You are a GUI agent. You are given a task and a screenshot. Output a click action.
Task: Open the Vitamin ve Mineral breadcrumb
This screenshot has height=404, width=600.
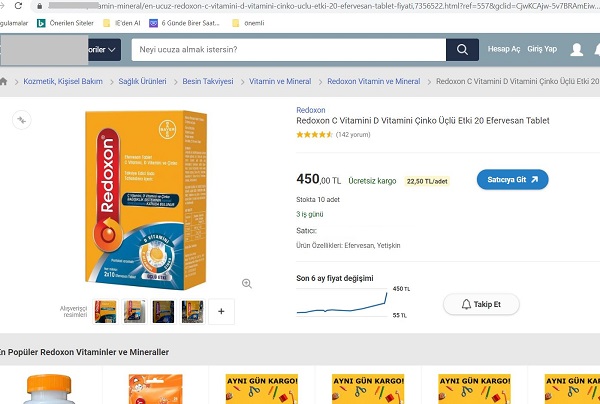(x=280, y=81)
